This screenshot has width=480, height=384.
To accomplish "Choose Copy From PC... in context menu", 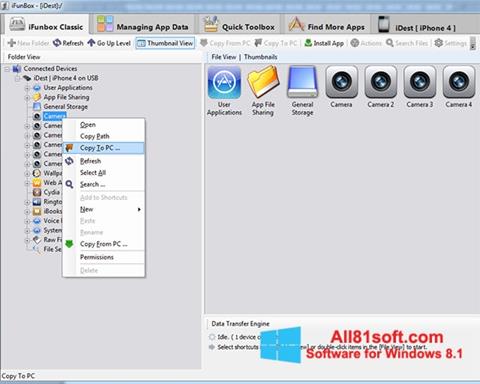I will pyautogui.click(x=104, y=244).
